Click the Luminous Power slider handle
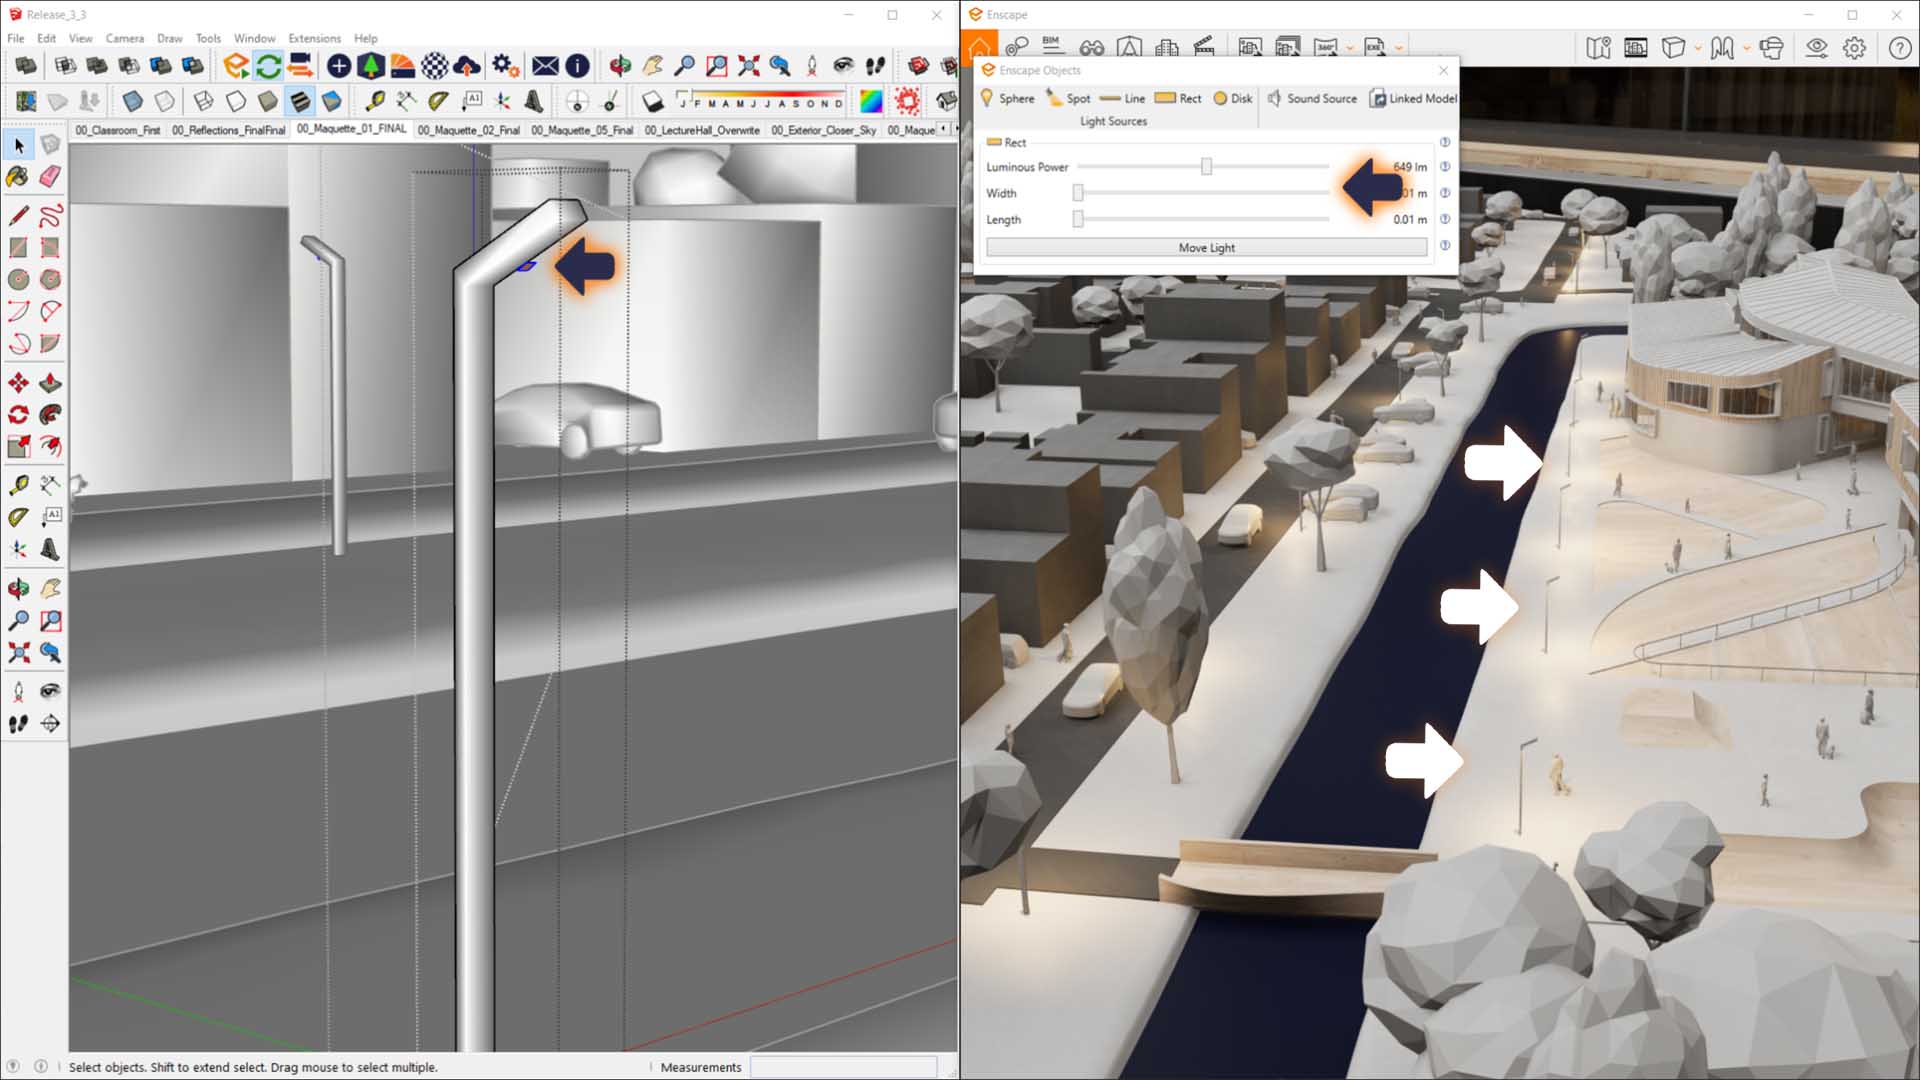The width and height of the screenshot is (1920, 1080). click(x=1206, y=167)
